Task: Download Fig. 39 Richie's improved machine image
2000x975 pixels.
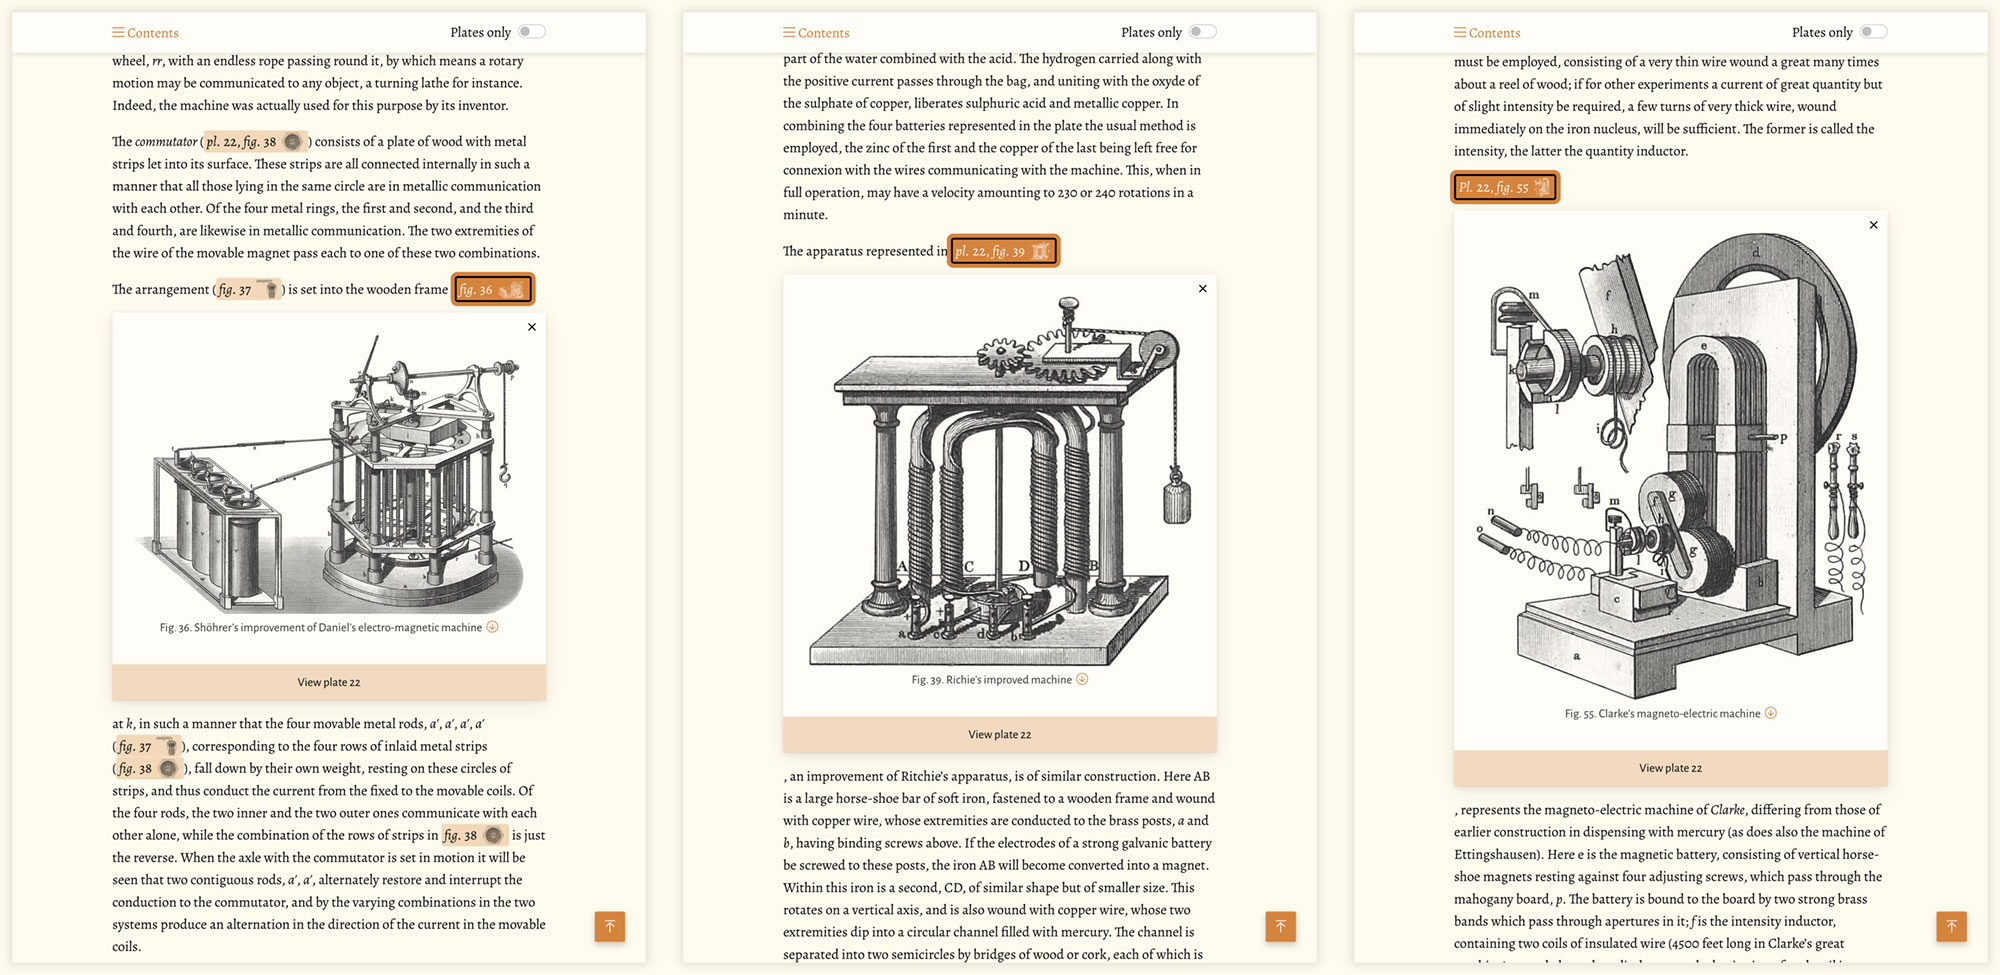Action: pos(1082,679)
